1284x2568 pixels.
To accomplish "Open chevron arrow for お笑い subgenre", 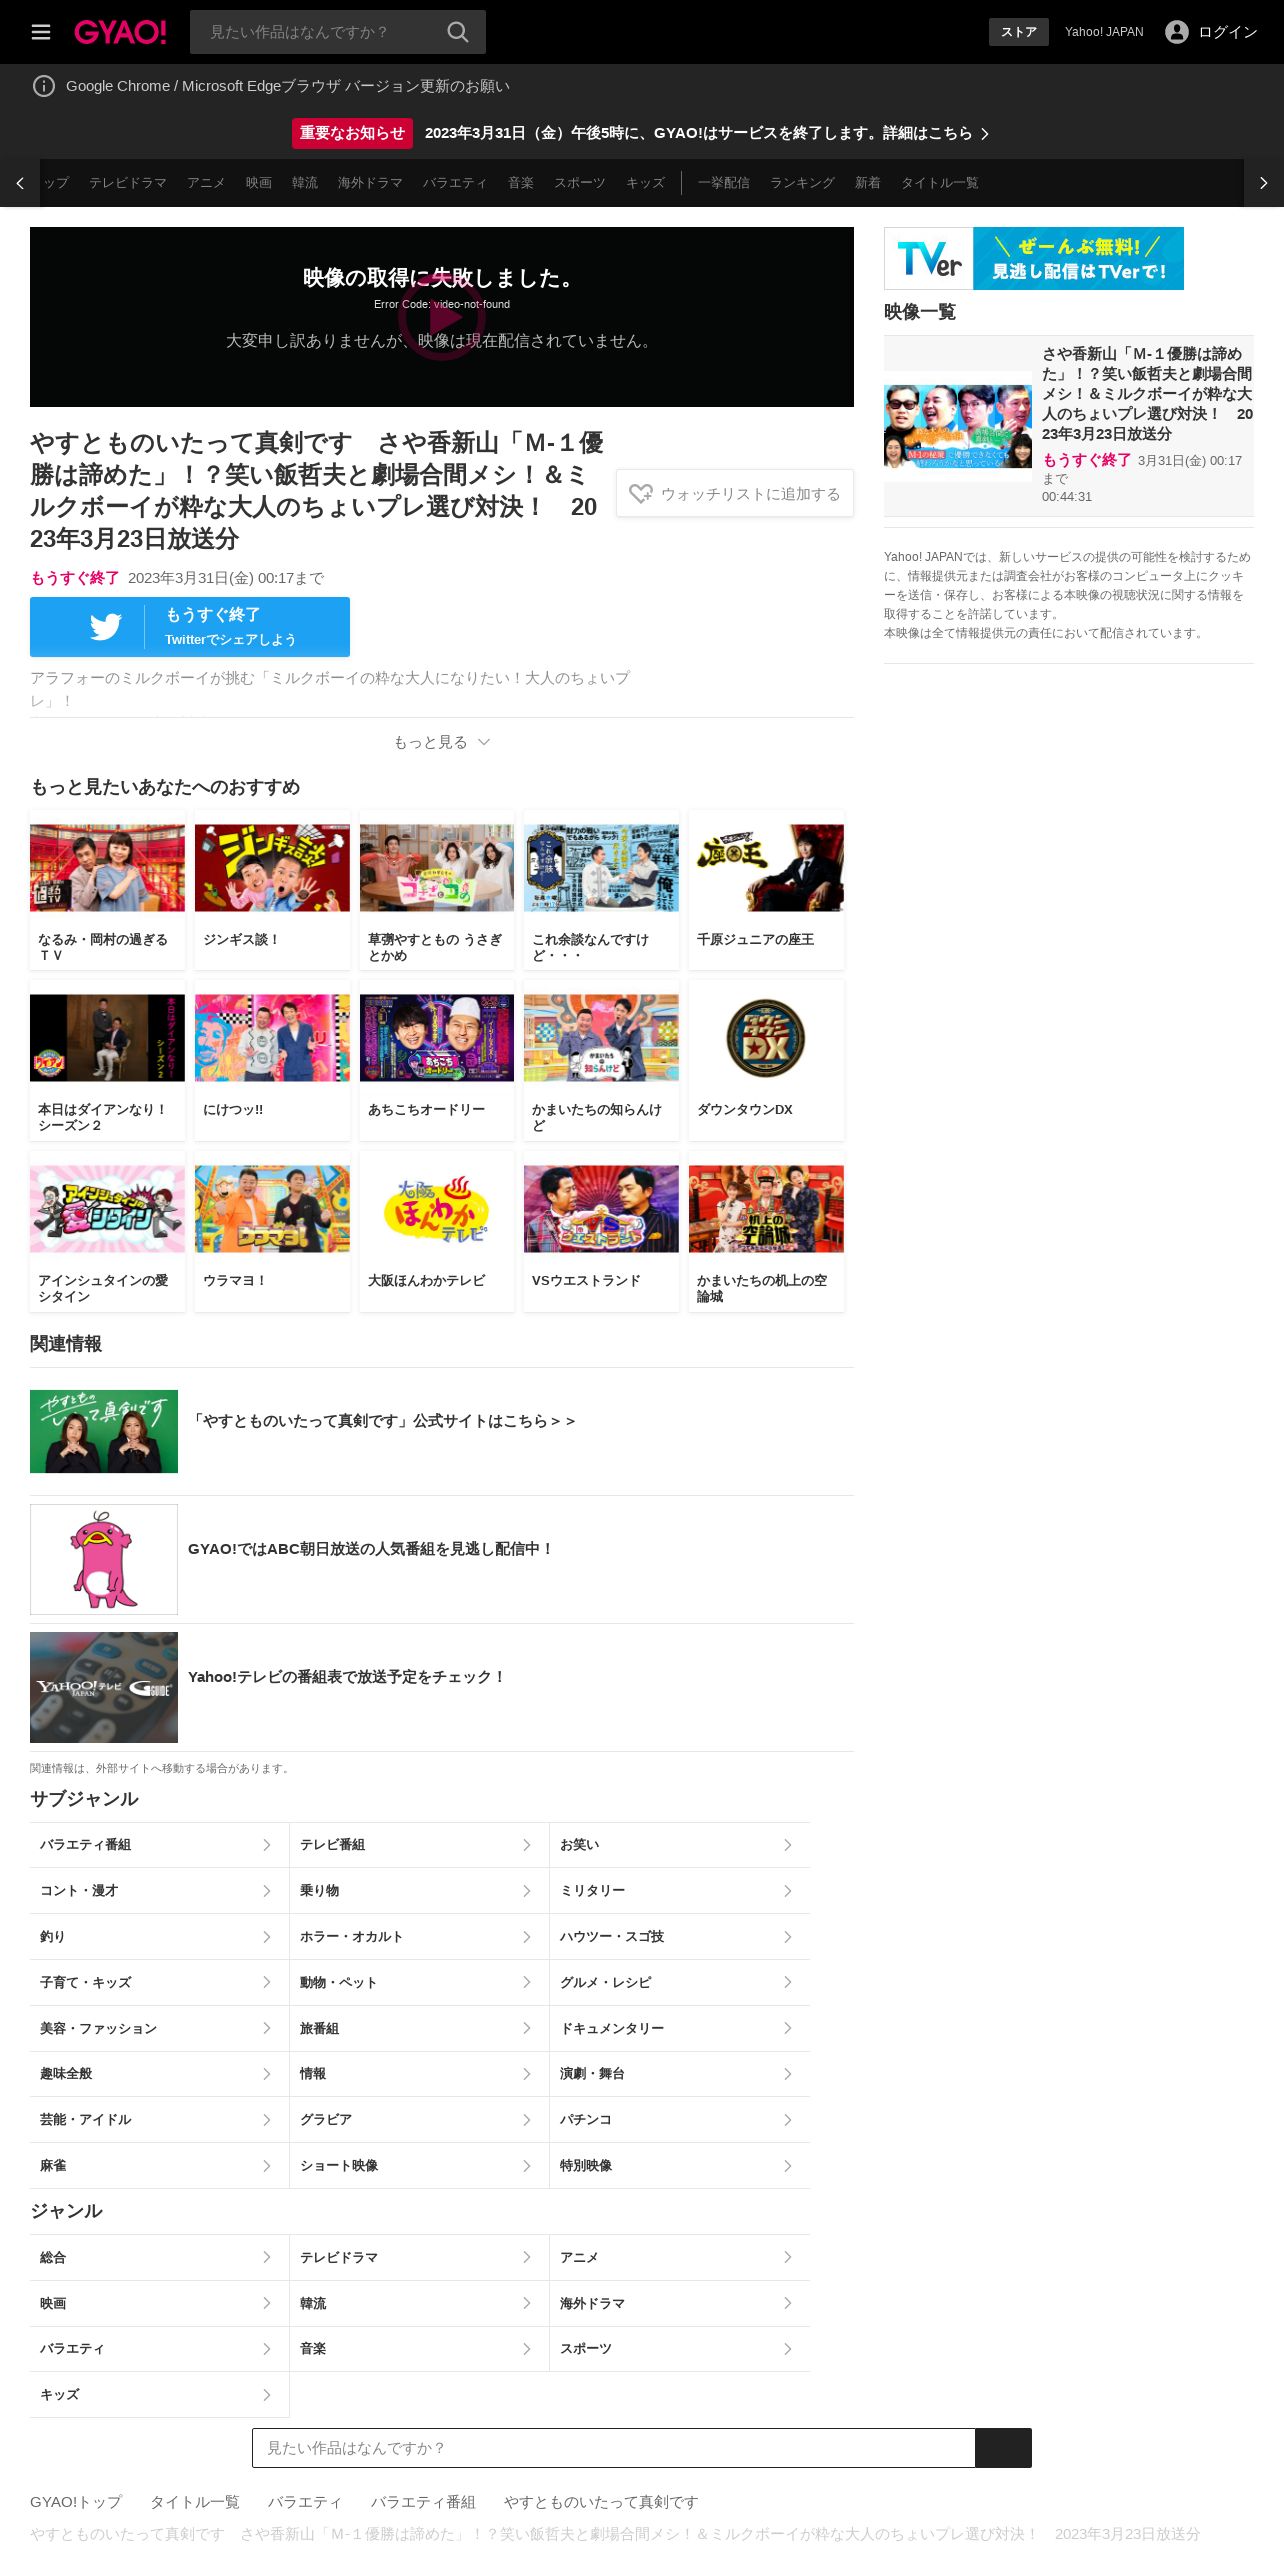I will 787,1845.
